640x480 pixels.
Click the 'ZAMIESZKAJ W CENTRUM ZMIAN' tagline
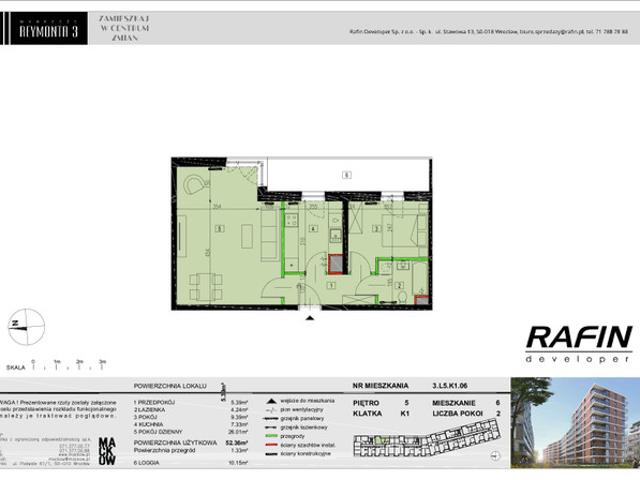[124, 28]
